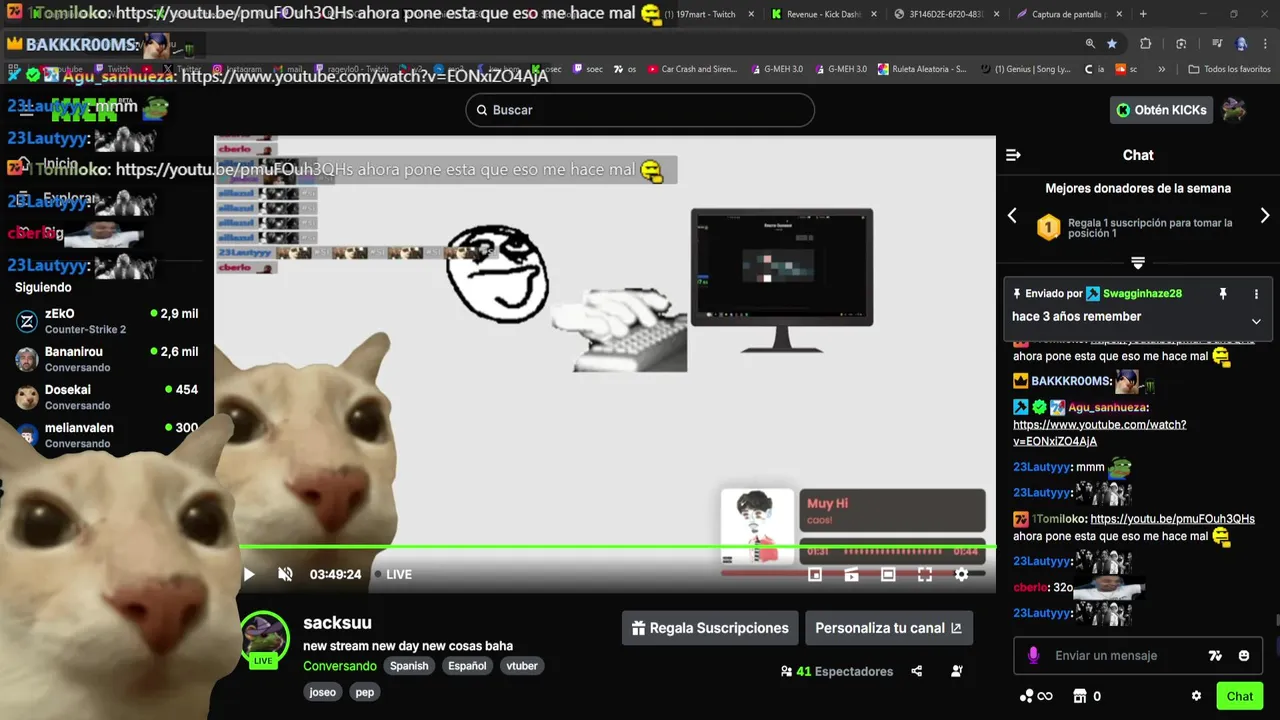Jump to LIVE in the player
The image size is (1280, 720).
393,574
